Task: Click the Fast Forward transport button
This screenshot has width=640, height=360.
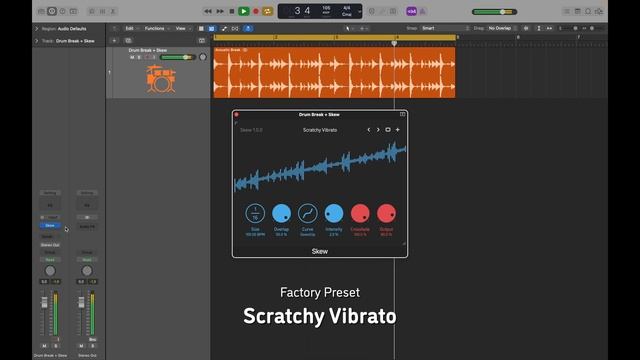Action: pos(220,11)
